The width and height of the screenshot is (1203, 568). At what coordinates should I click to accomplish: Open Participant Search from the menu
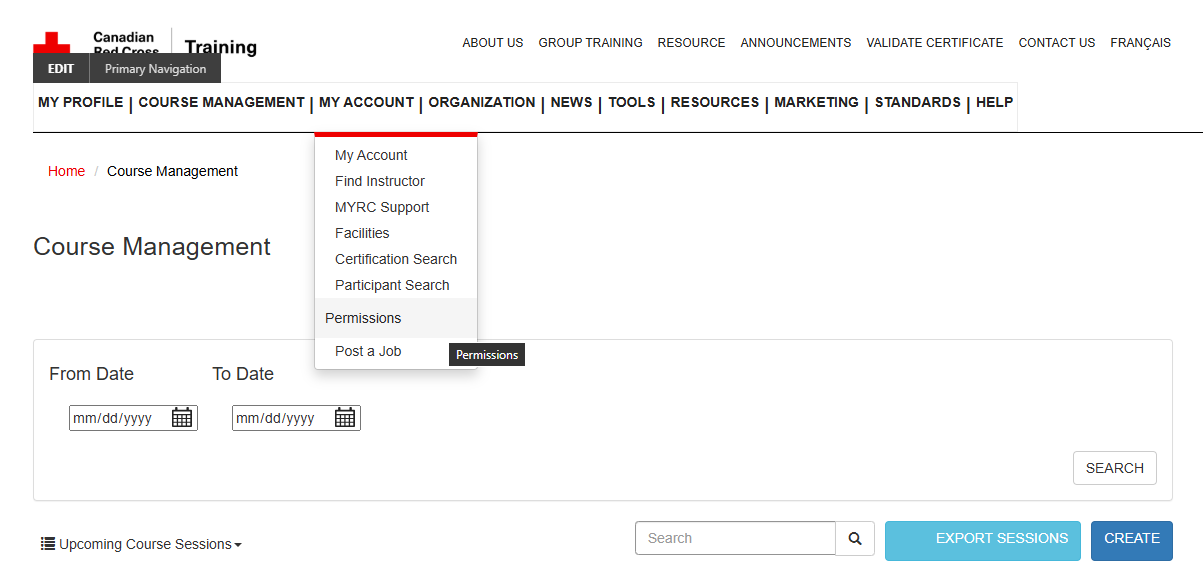[392, 285]
